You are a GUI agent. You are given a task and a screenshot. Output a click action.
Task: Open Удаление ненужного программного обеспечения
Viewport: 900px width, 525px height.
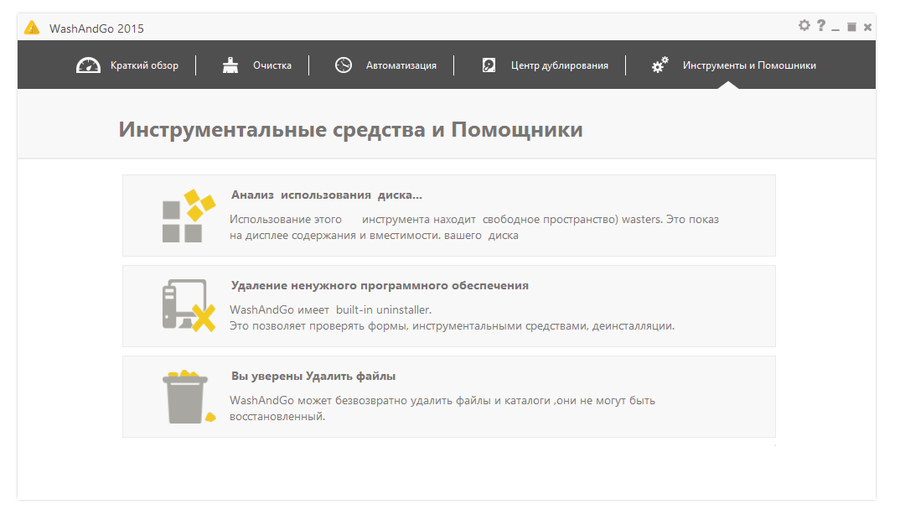[x=449, y=306]
